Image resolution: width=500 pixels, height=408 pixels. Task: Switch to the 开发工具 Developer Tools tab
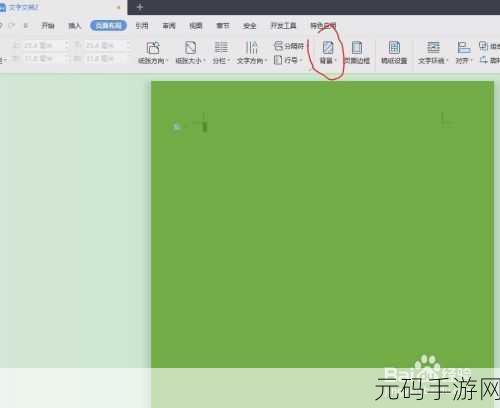283,26
